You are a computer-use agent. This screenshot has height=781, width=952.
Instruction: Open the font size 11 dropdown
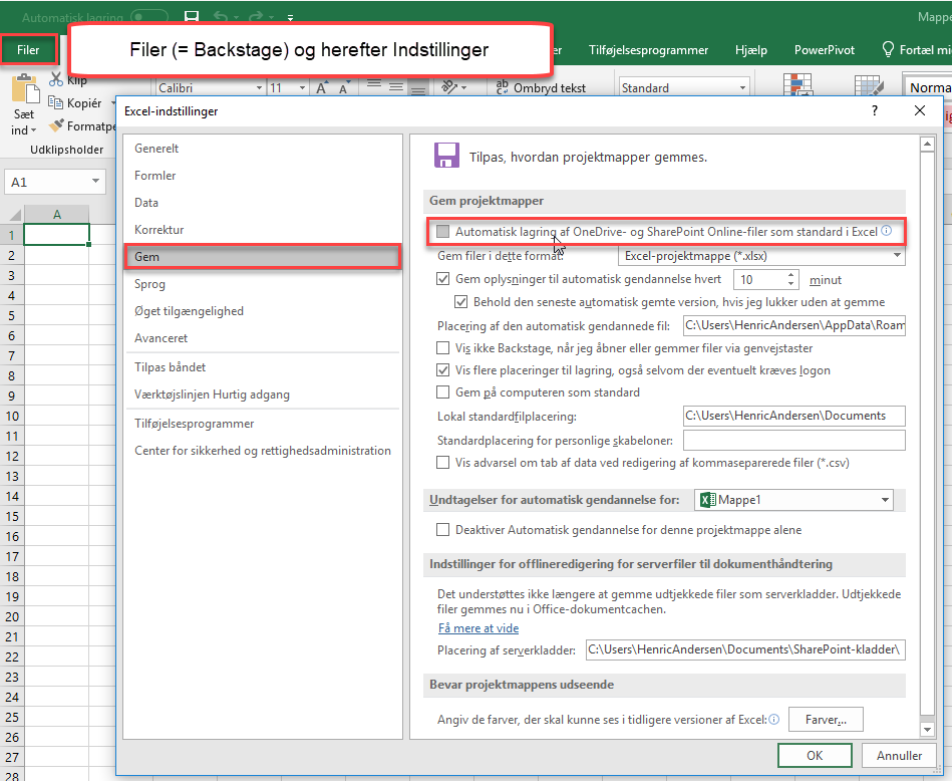(x=302, y=88)
